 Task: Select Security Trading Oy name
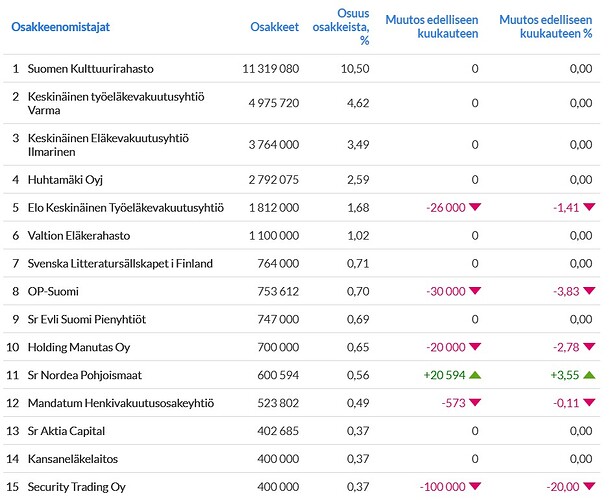[x=76, y=487]
